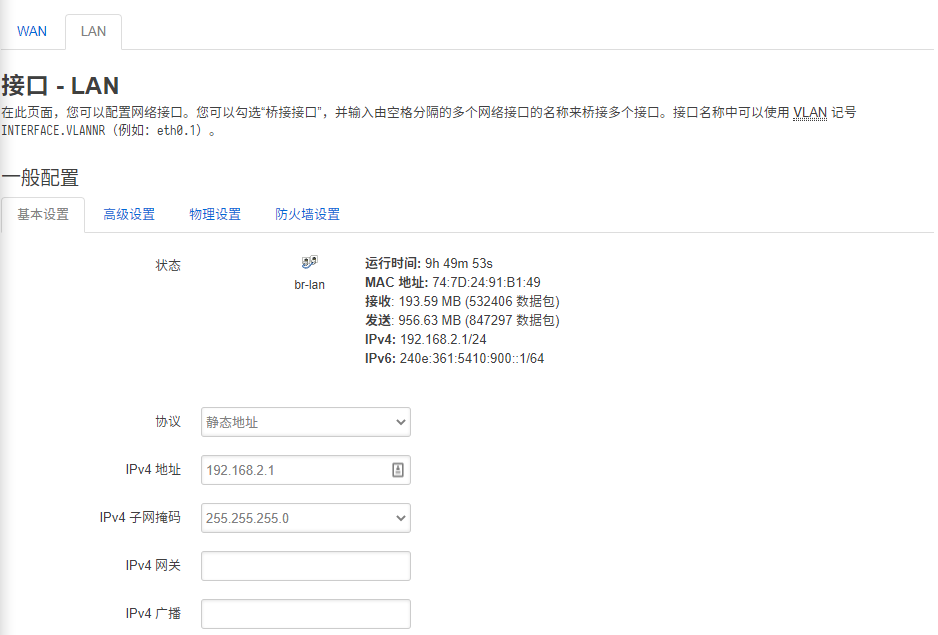Screen dimensions: 938x635
Task: Click the dropdown arrow of the protocol selector
Action: pyautogui.click(x=400, y=422)
